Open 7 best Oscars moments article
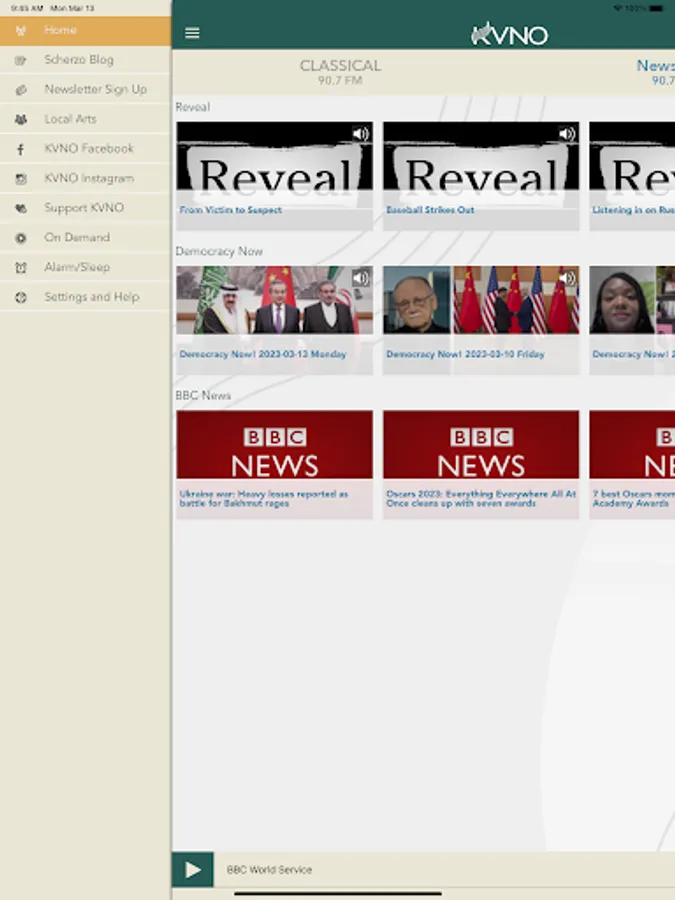Viewport: 675px width, 900px height. pyautogui.click(x=633, y=499)
